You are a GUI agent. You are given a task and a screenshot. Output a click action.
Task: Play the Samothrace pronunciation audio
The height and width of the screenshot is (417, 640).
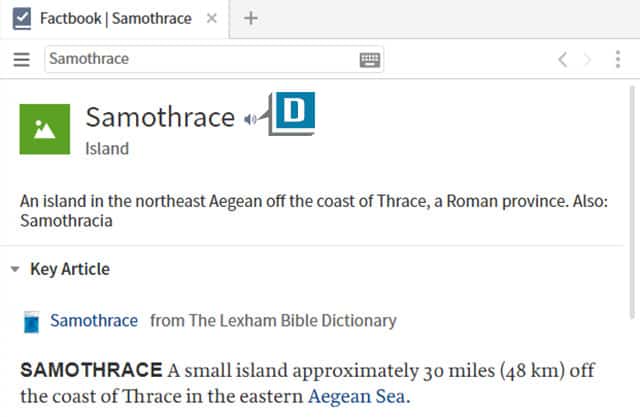[x=250, y=119]
